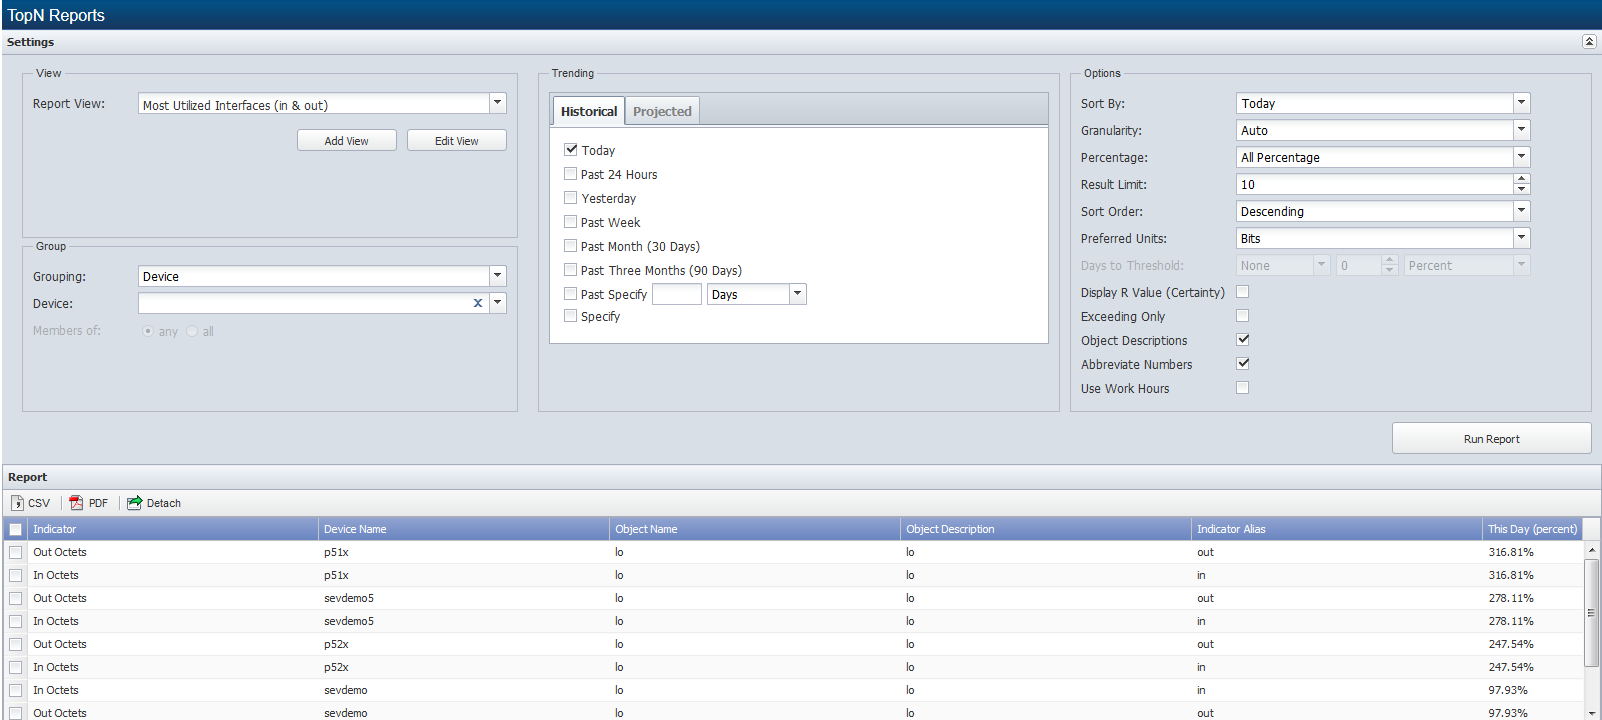The width and height of the screenshot is (1602, 720).
Task: Open the Percentage dropdown
Action: click(1522, 157)
